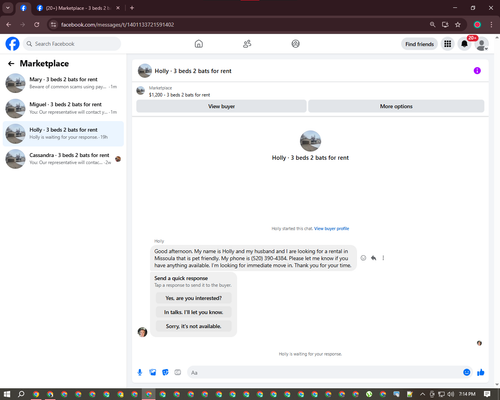
Task: Click the voice clip microphone icon
Action: click(140, 372)
